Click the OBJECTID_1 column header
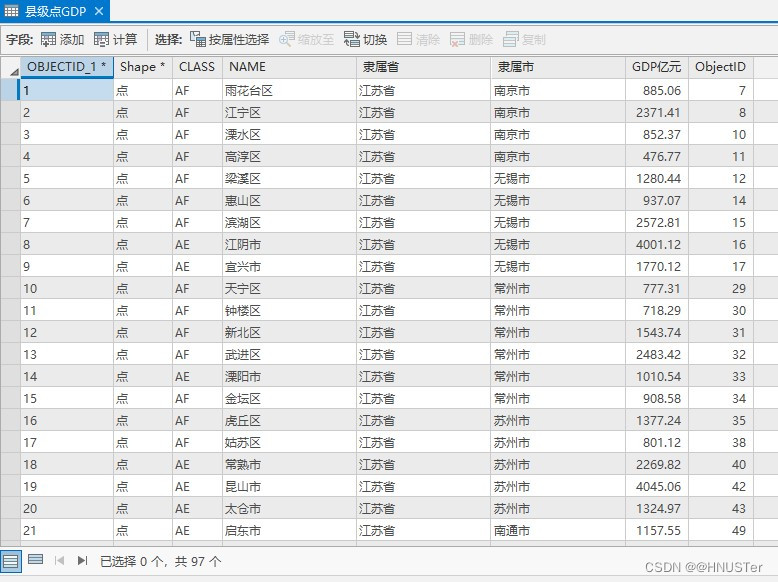The width and height of the screenshot is (778, 582). coord(67,67)
